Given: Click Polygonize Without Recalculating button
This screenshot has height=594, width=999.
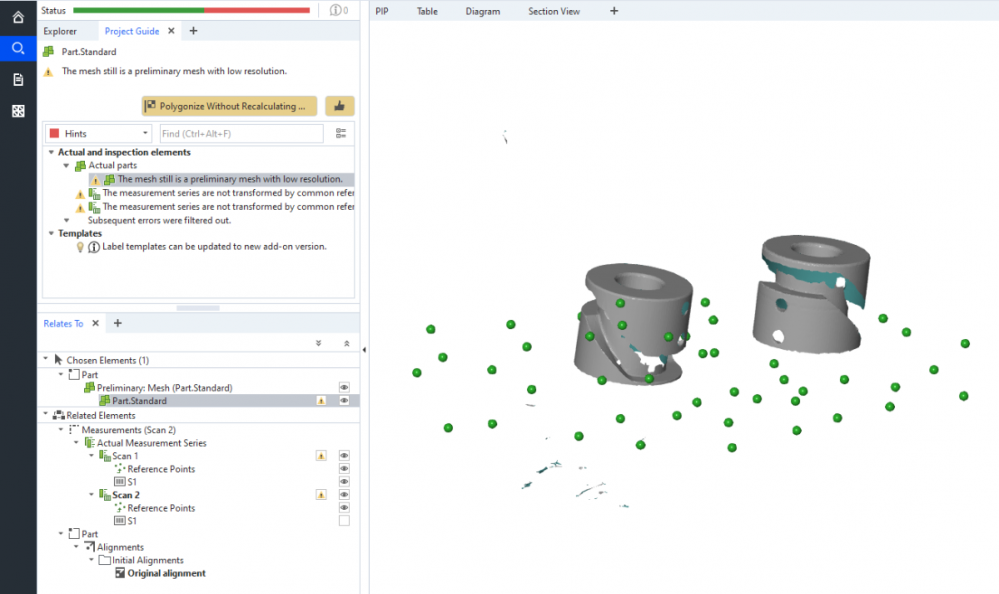Looking at the screenshot, I should point(229,106).
